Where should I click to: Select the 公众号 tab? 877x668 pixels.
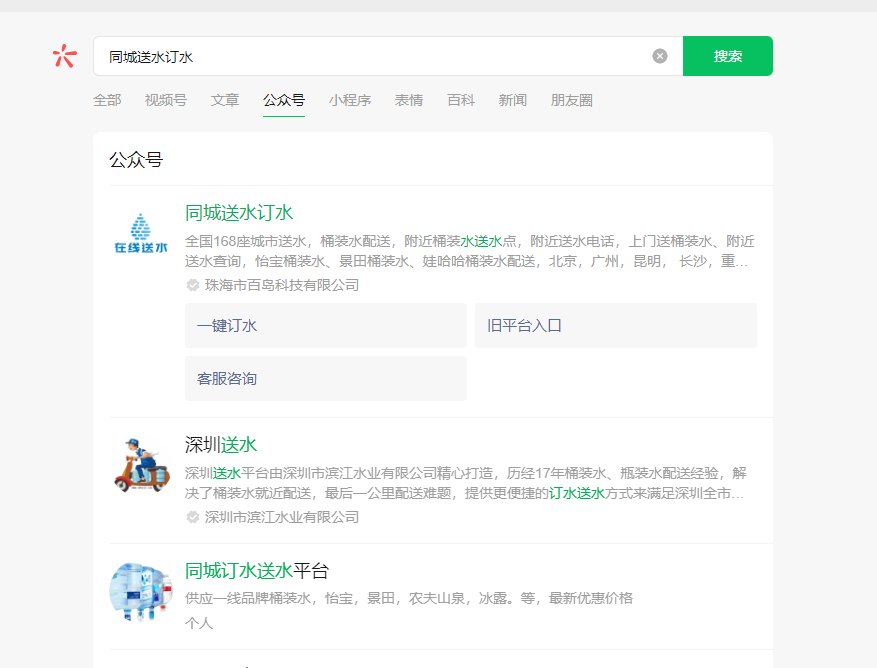point(284,100)
